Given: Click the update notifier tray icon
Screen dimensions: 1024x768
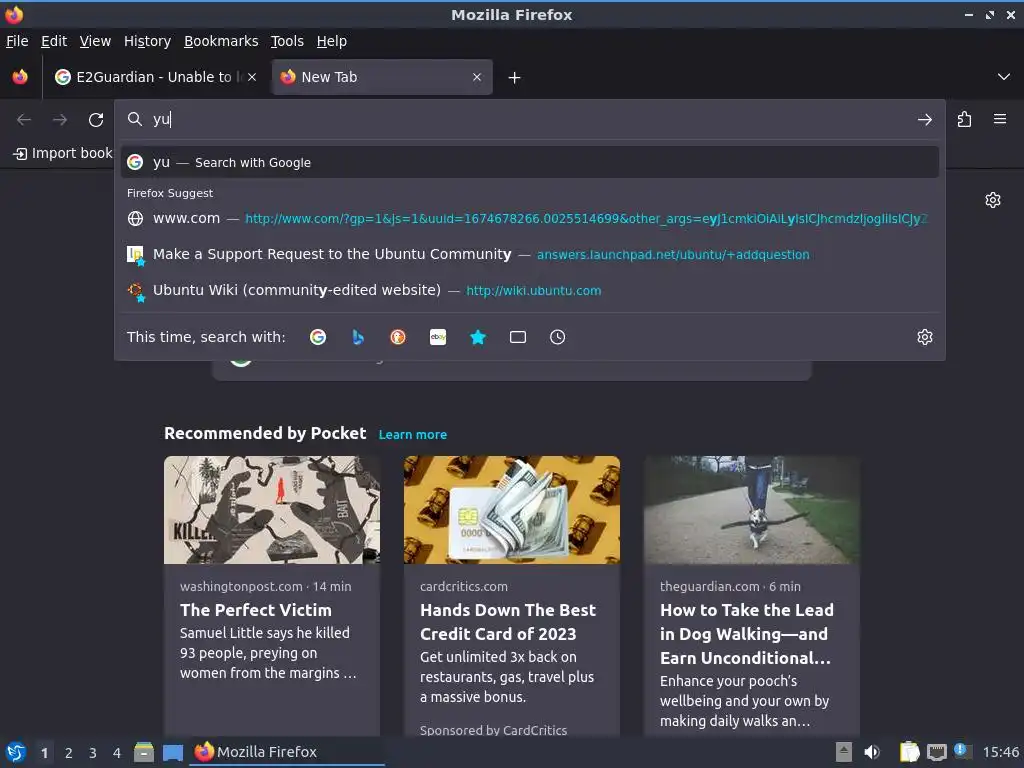Looking at the screenshot, I should tap(962, 750).
